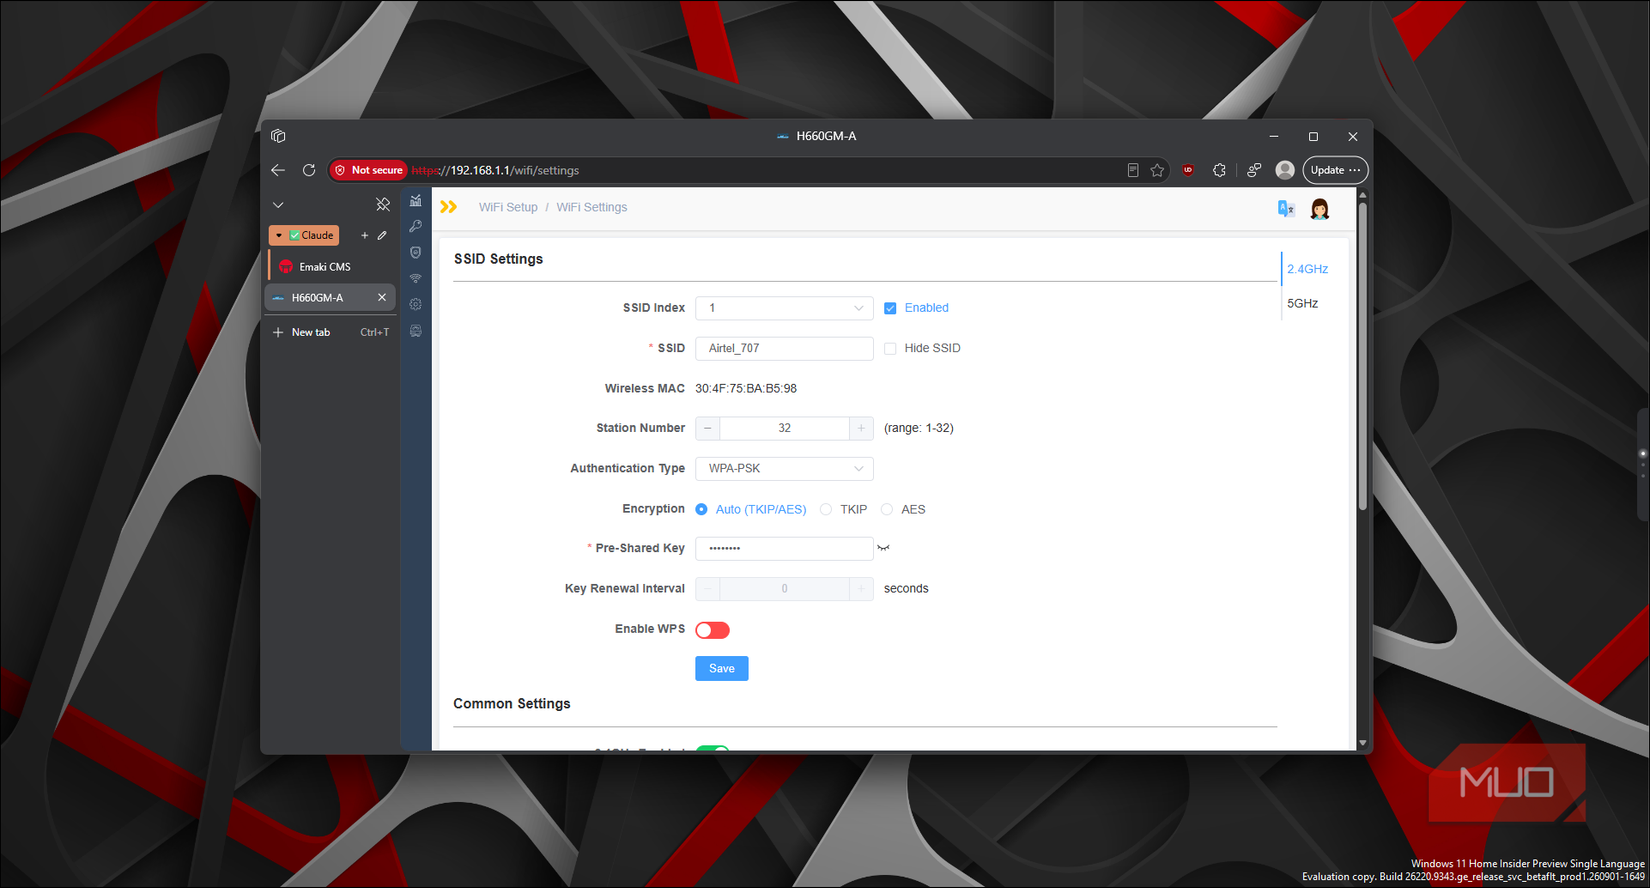Open a New tab from the sidebar
The width and height of the screenshot is (1650, 888).
(331, 332)
